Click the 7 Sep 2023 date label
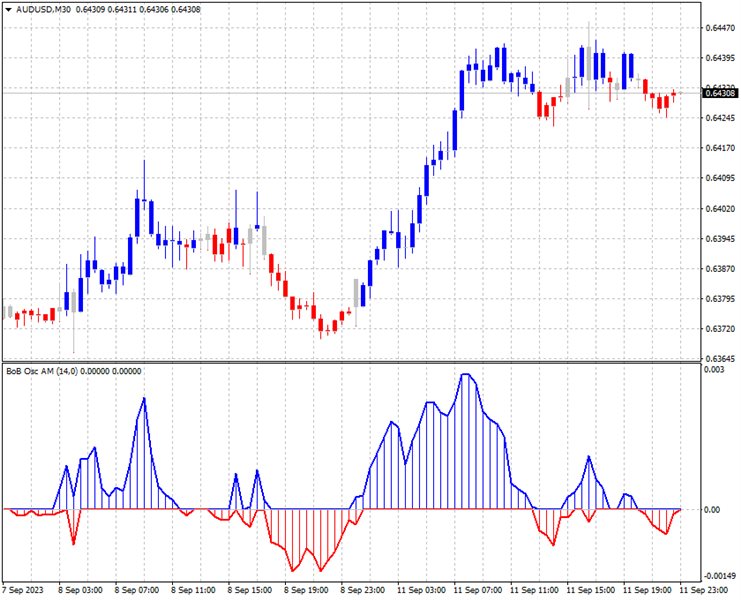 point(24,591)
